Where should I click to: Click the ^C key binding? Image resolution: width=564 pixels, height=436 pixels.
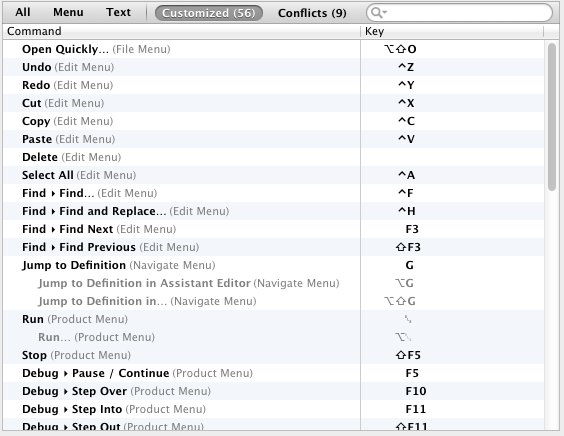pyautogui.click(x=406, y=121)
